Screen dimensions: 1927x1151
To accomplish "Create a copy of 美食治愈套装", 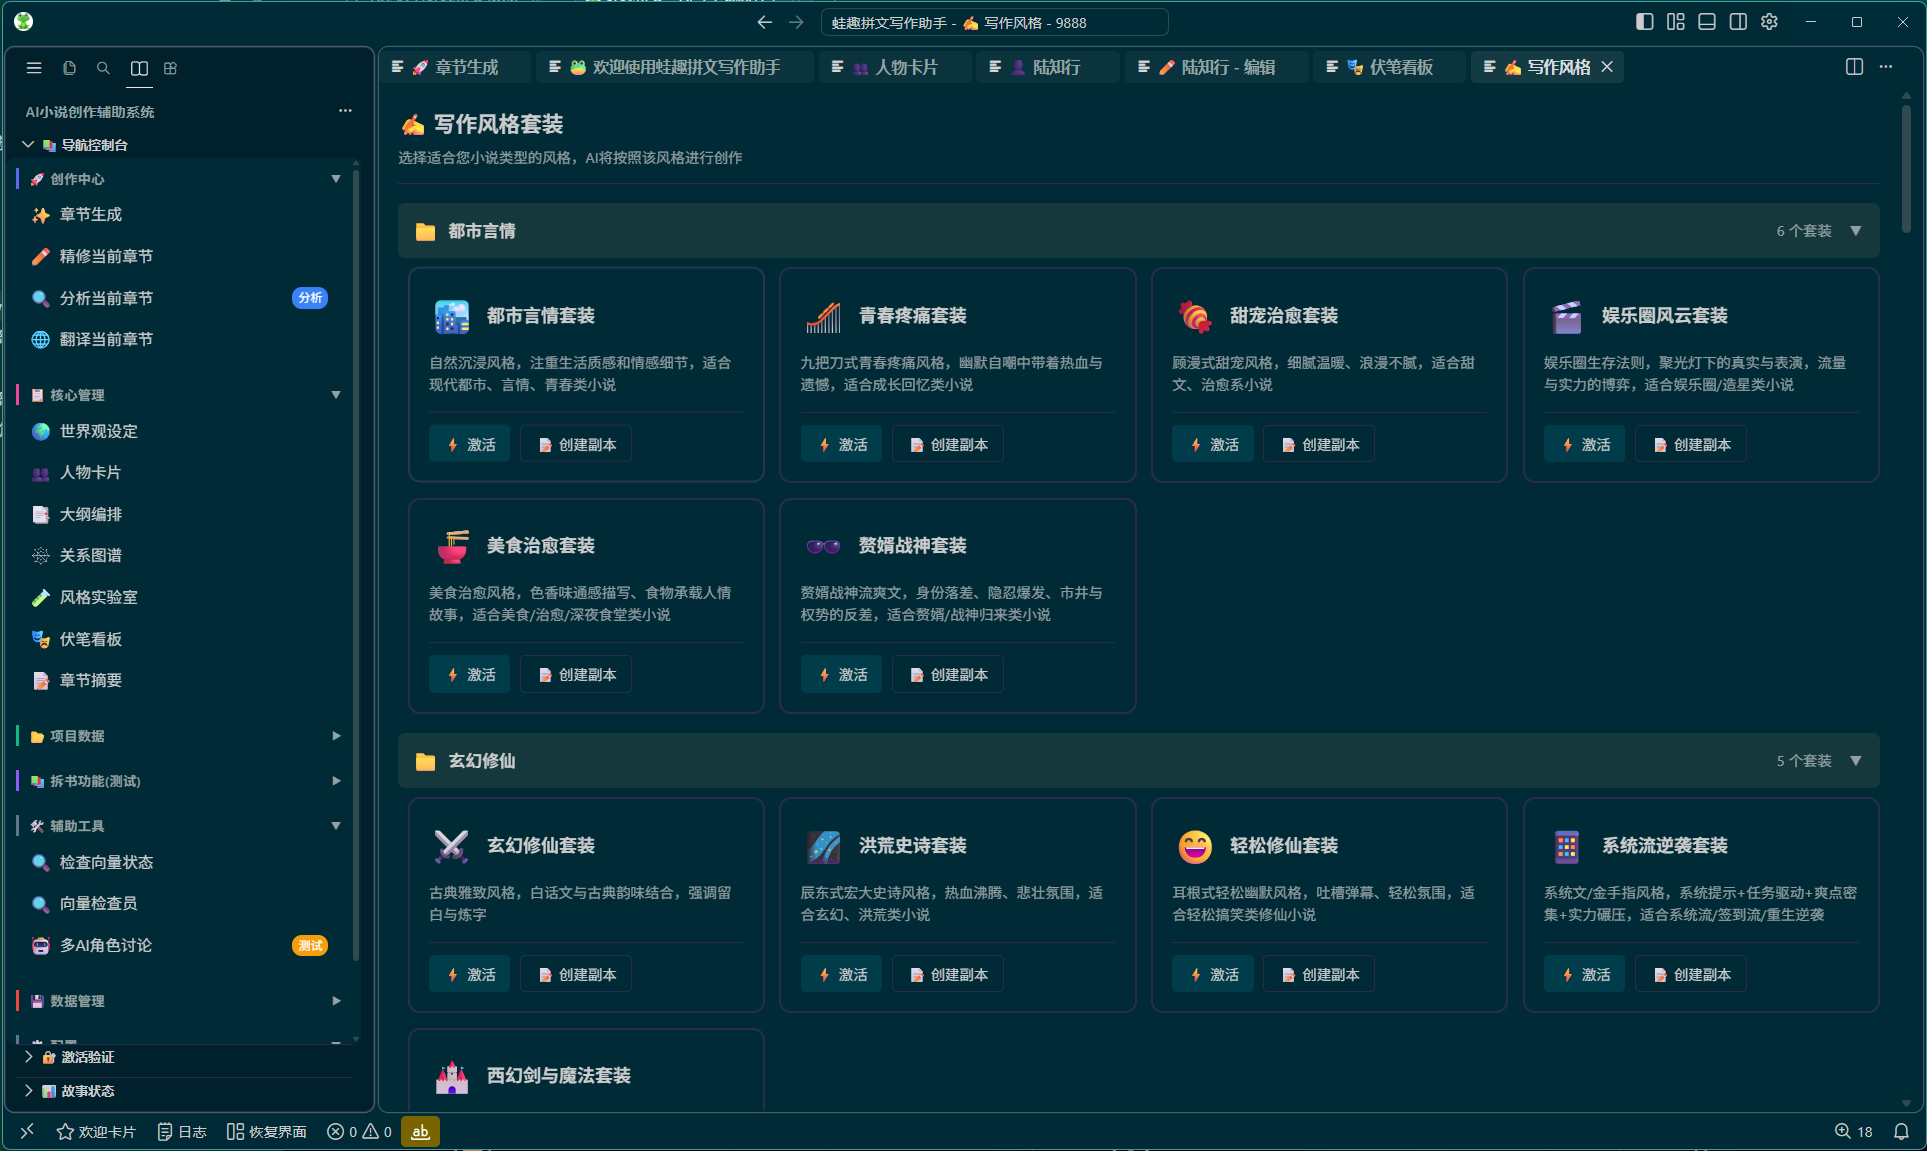I will click(x=576, y=675).
